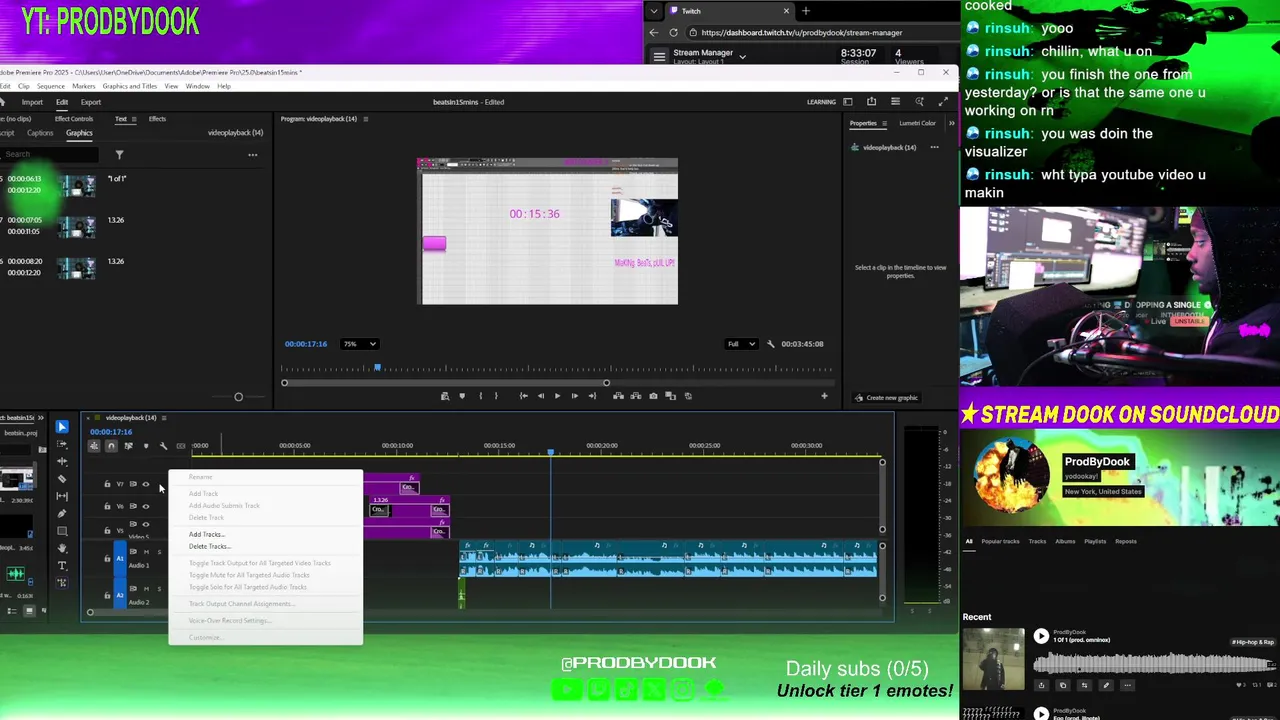Open the three-dots menu in the Text panel
The width and height of the screenshot is (1280, 720).
pyautogui.click(x=253, y=154)
